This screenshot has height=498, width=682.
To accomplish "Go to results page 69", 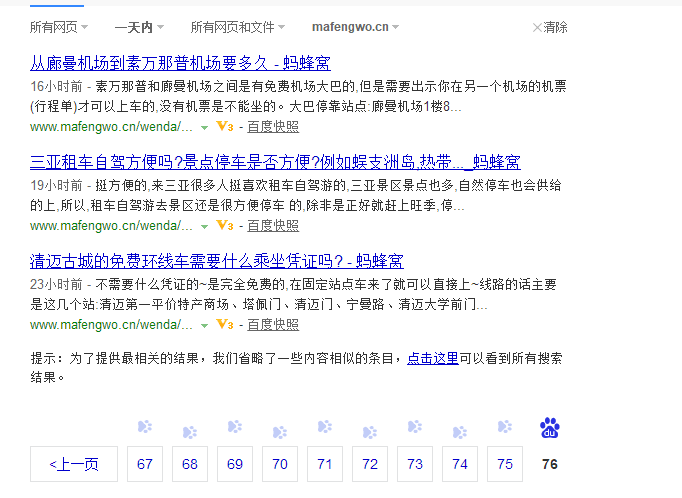I will [x=235, y=464].
